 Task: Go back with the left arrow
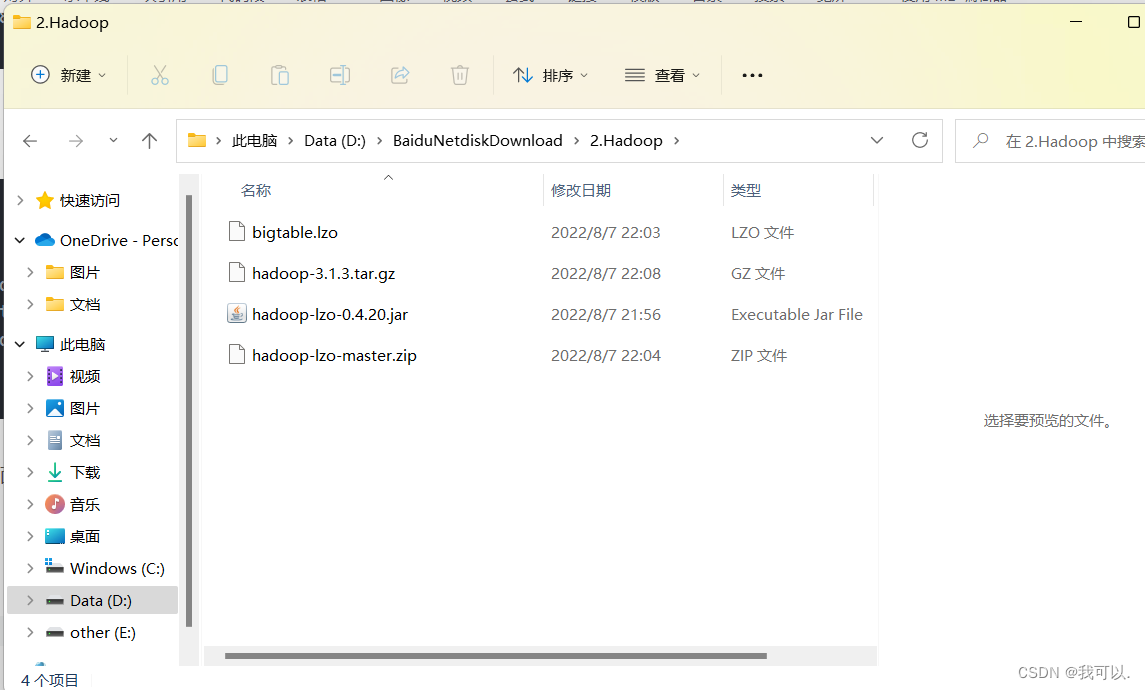point(30,141)
